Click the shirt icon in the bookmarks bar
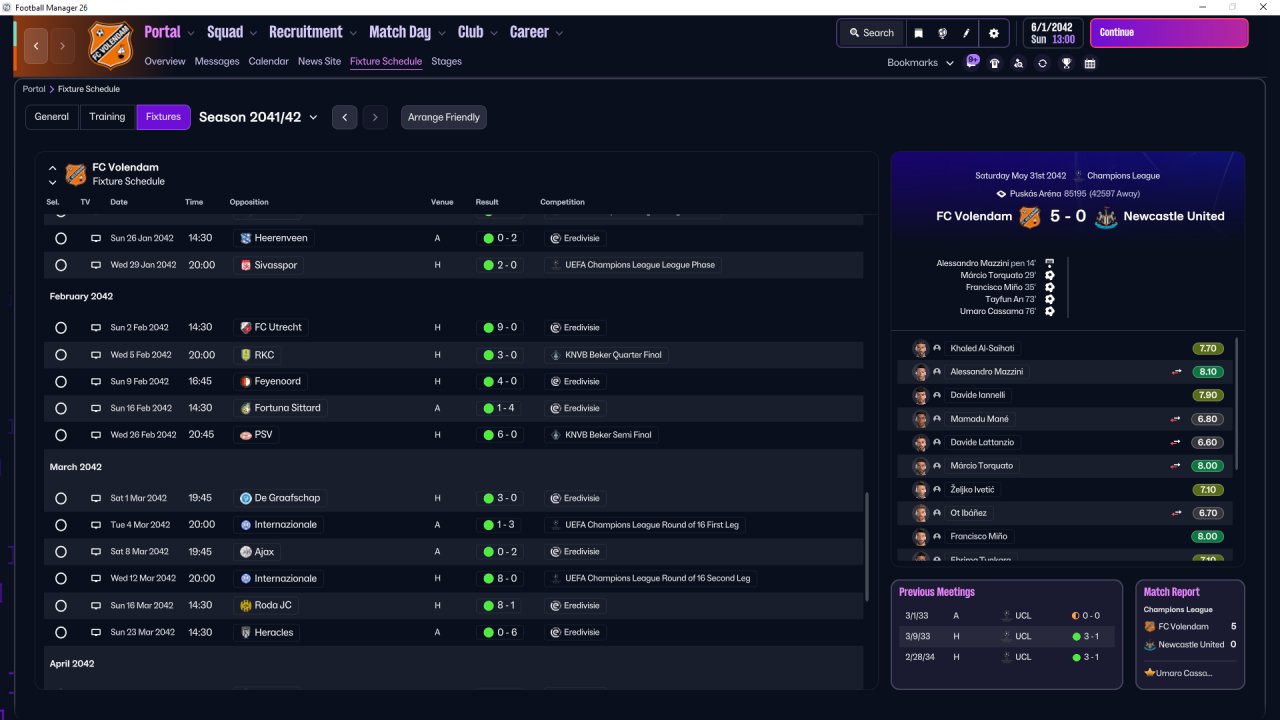This screenshot has width=1280, height=720. point(994,63)
